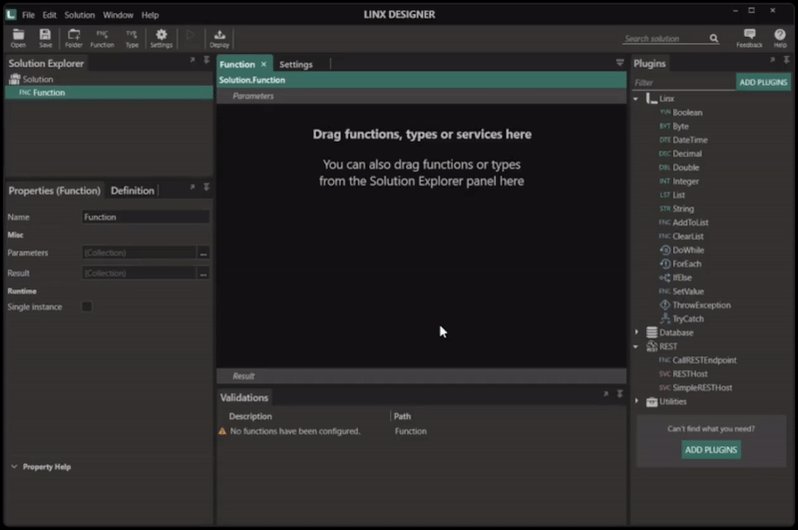
Task: Switch to the Settings tab
Action: point(296,65)
